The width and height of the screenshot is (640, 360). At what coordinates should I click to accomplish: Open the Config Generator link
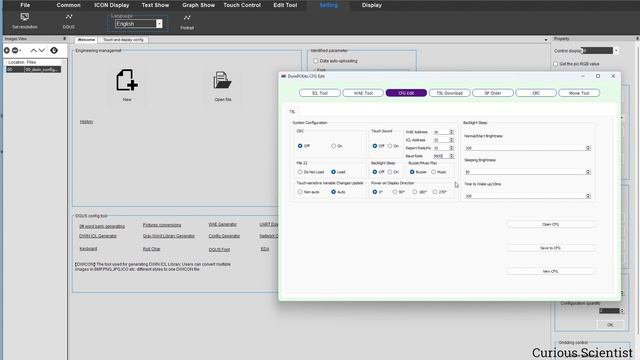pos(224,236)
